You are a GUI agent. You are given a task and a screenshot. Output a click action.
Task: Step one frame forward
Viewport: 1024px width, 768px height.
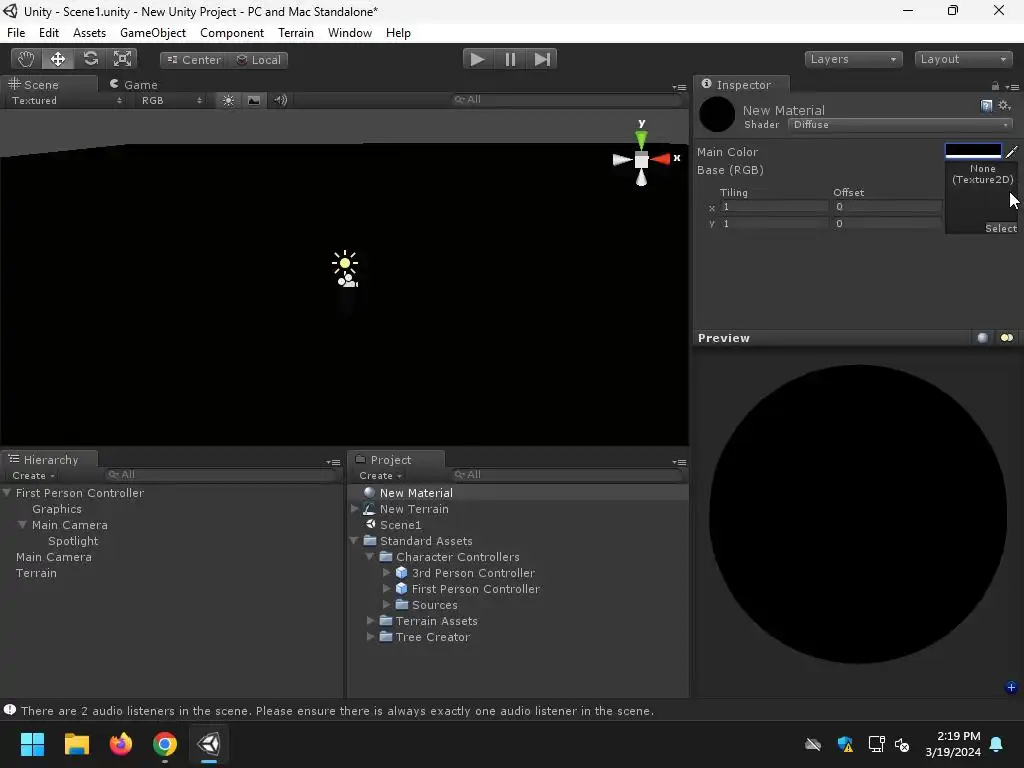pyautogui.click(x=542, y=59)
